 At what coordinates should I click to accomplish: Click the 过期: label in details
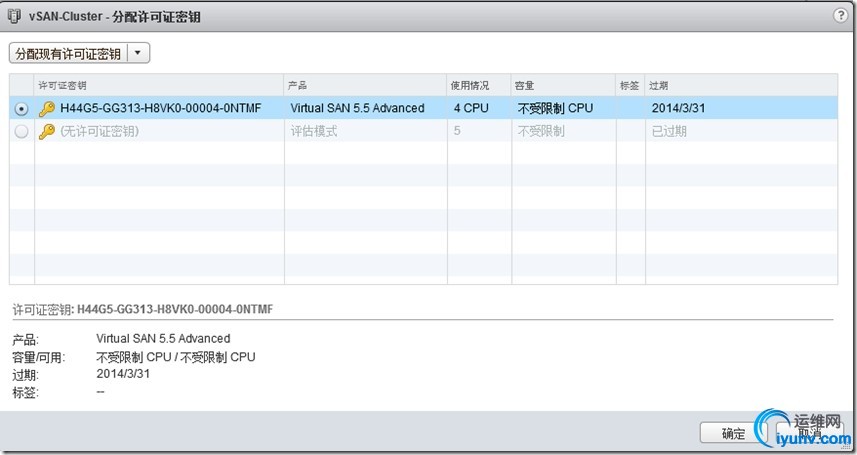26,376
